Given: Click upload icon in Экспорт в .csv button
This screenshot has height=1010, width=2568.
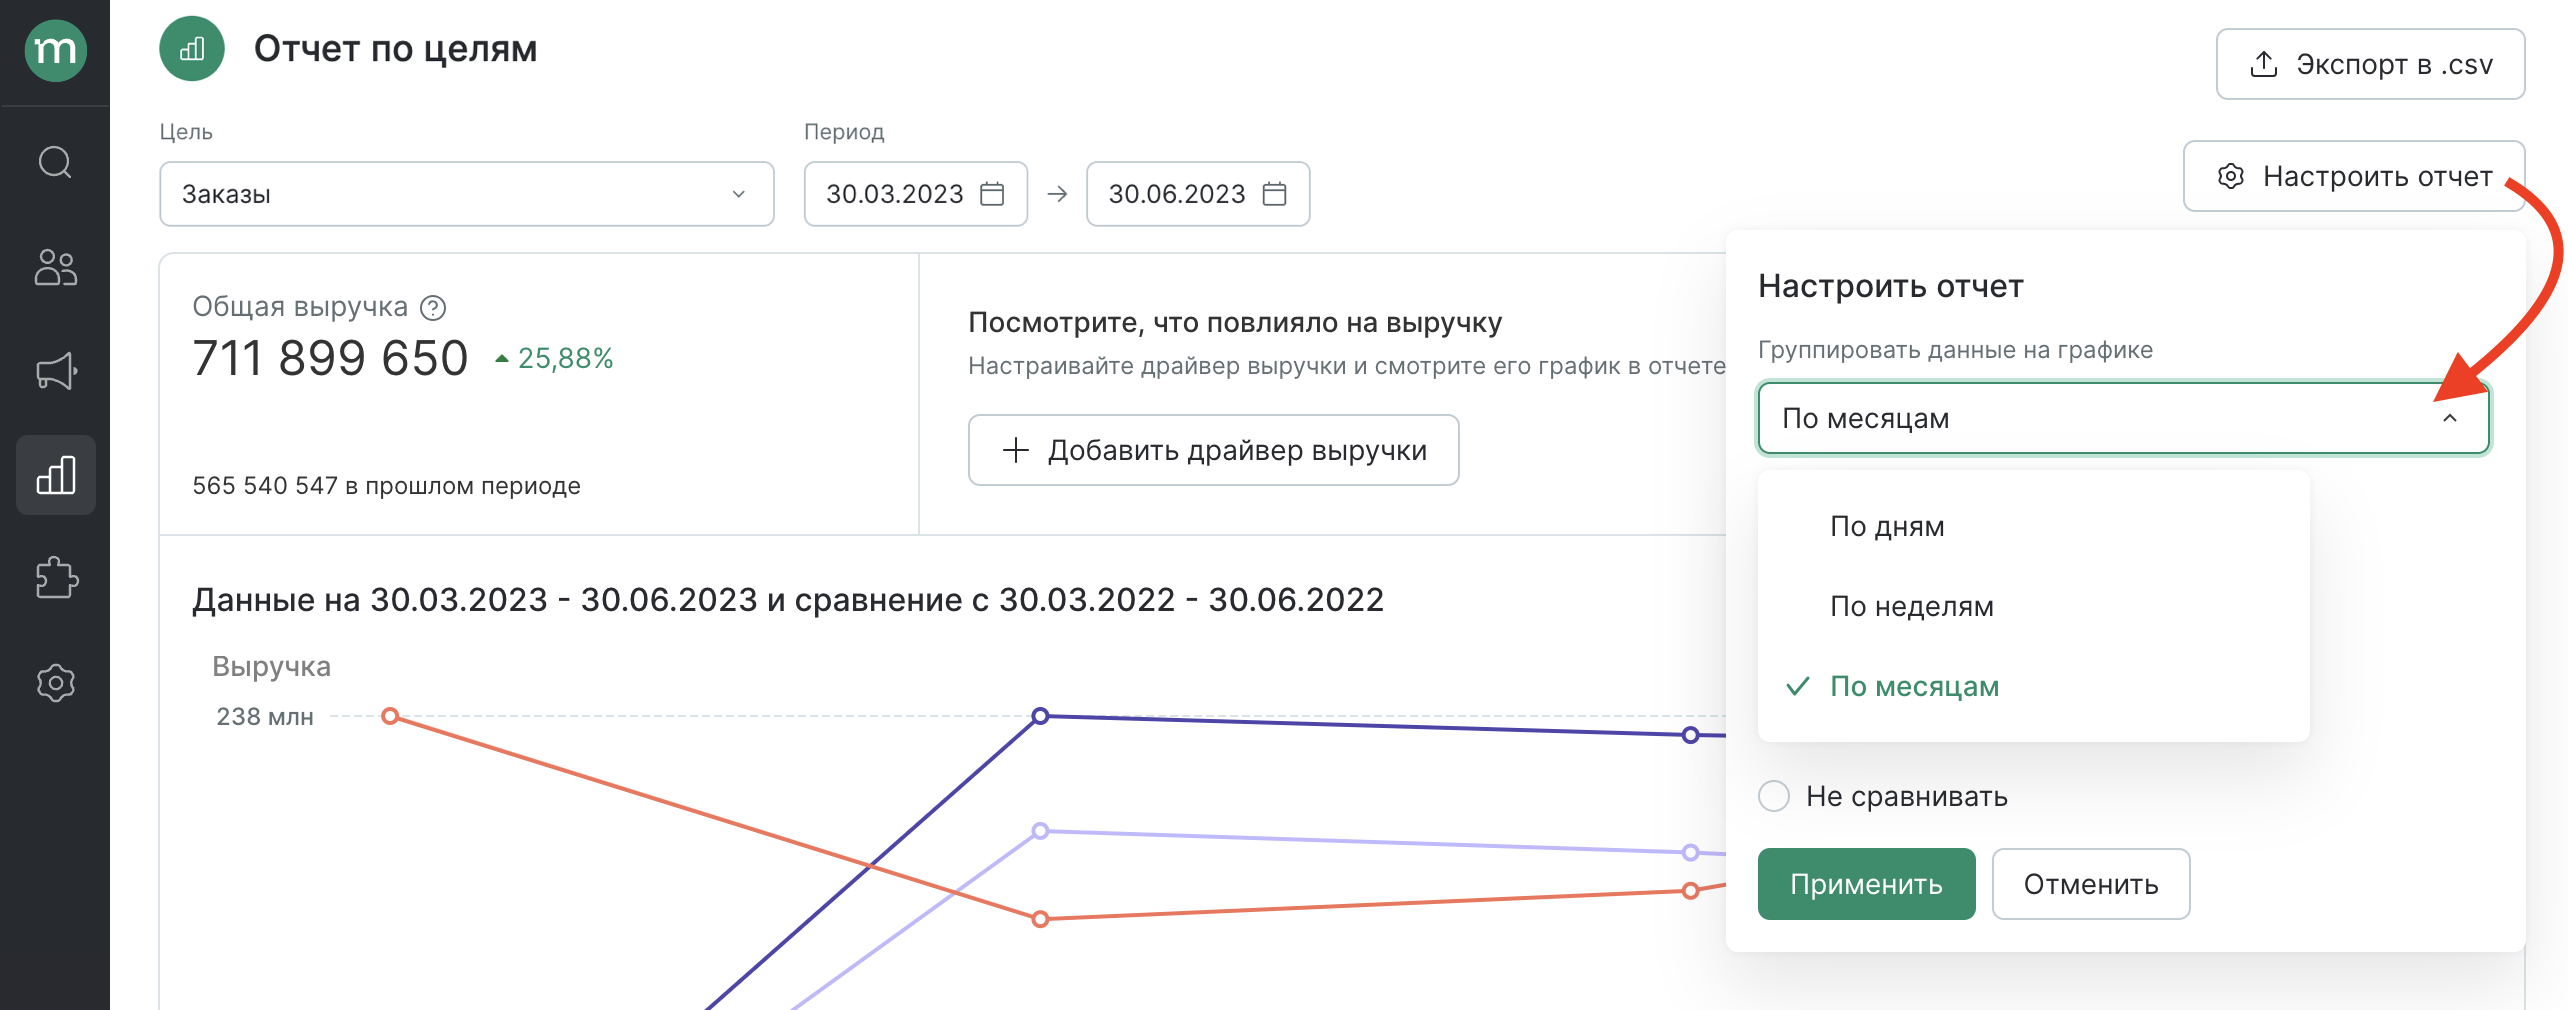Looking at the screenshot, I should pos(2264,64).
